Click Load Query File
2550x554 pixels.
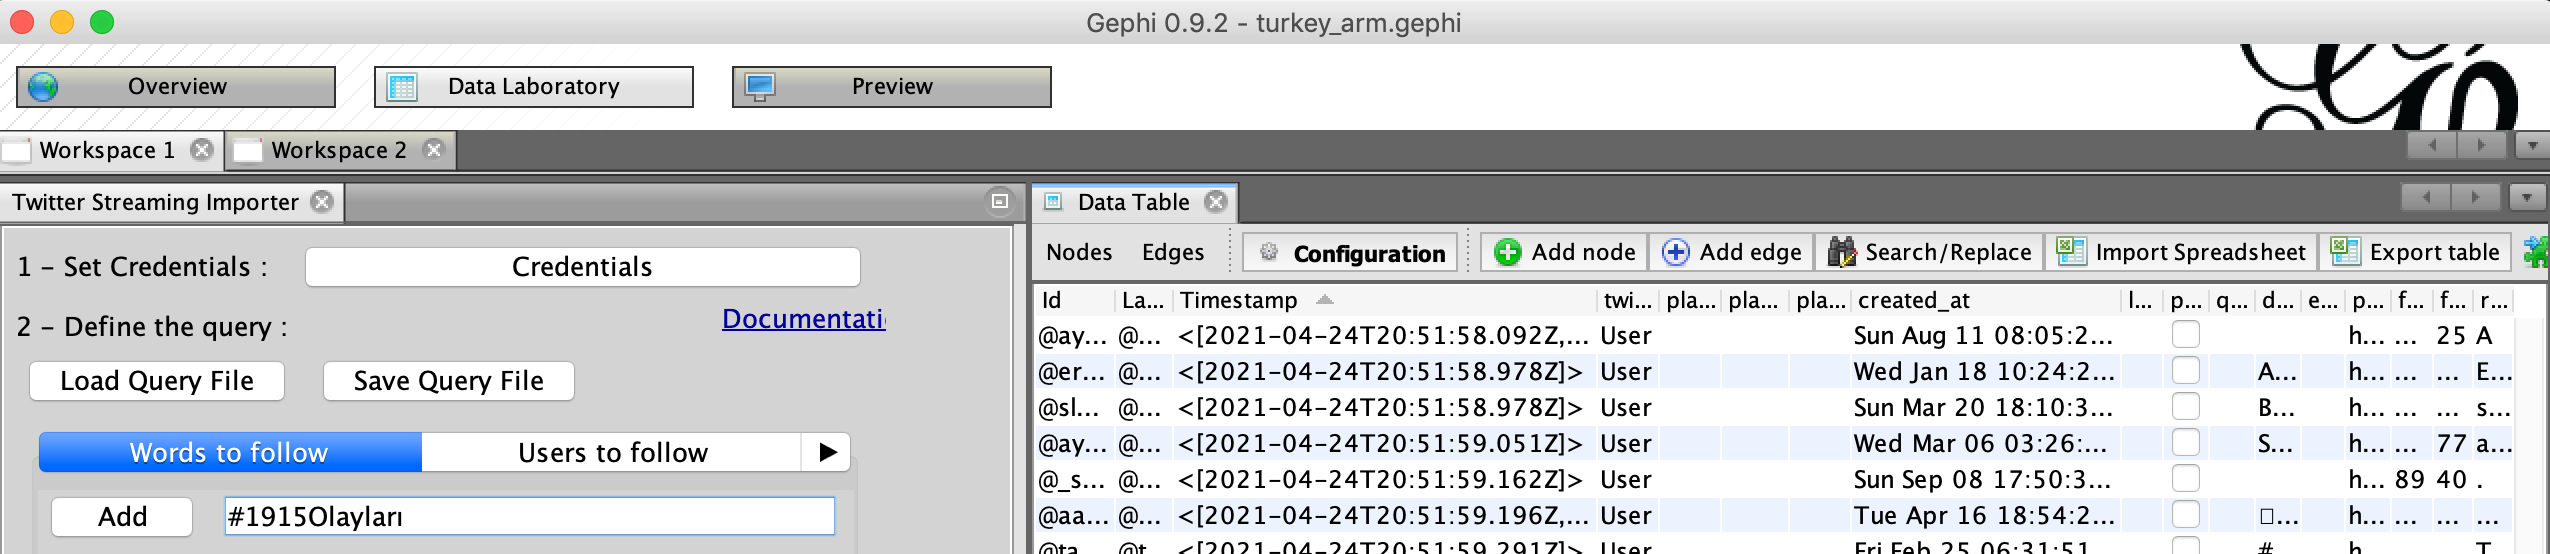[x=157, y=381]
